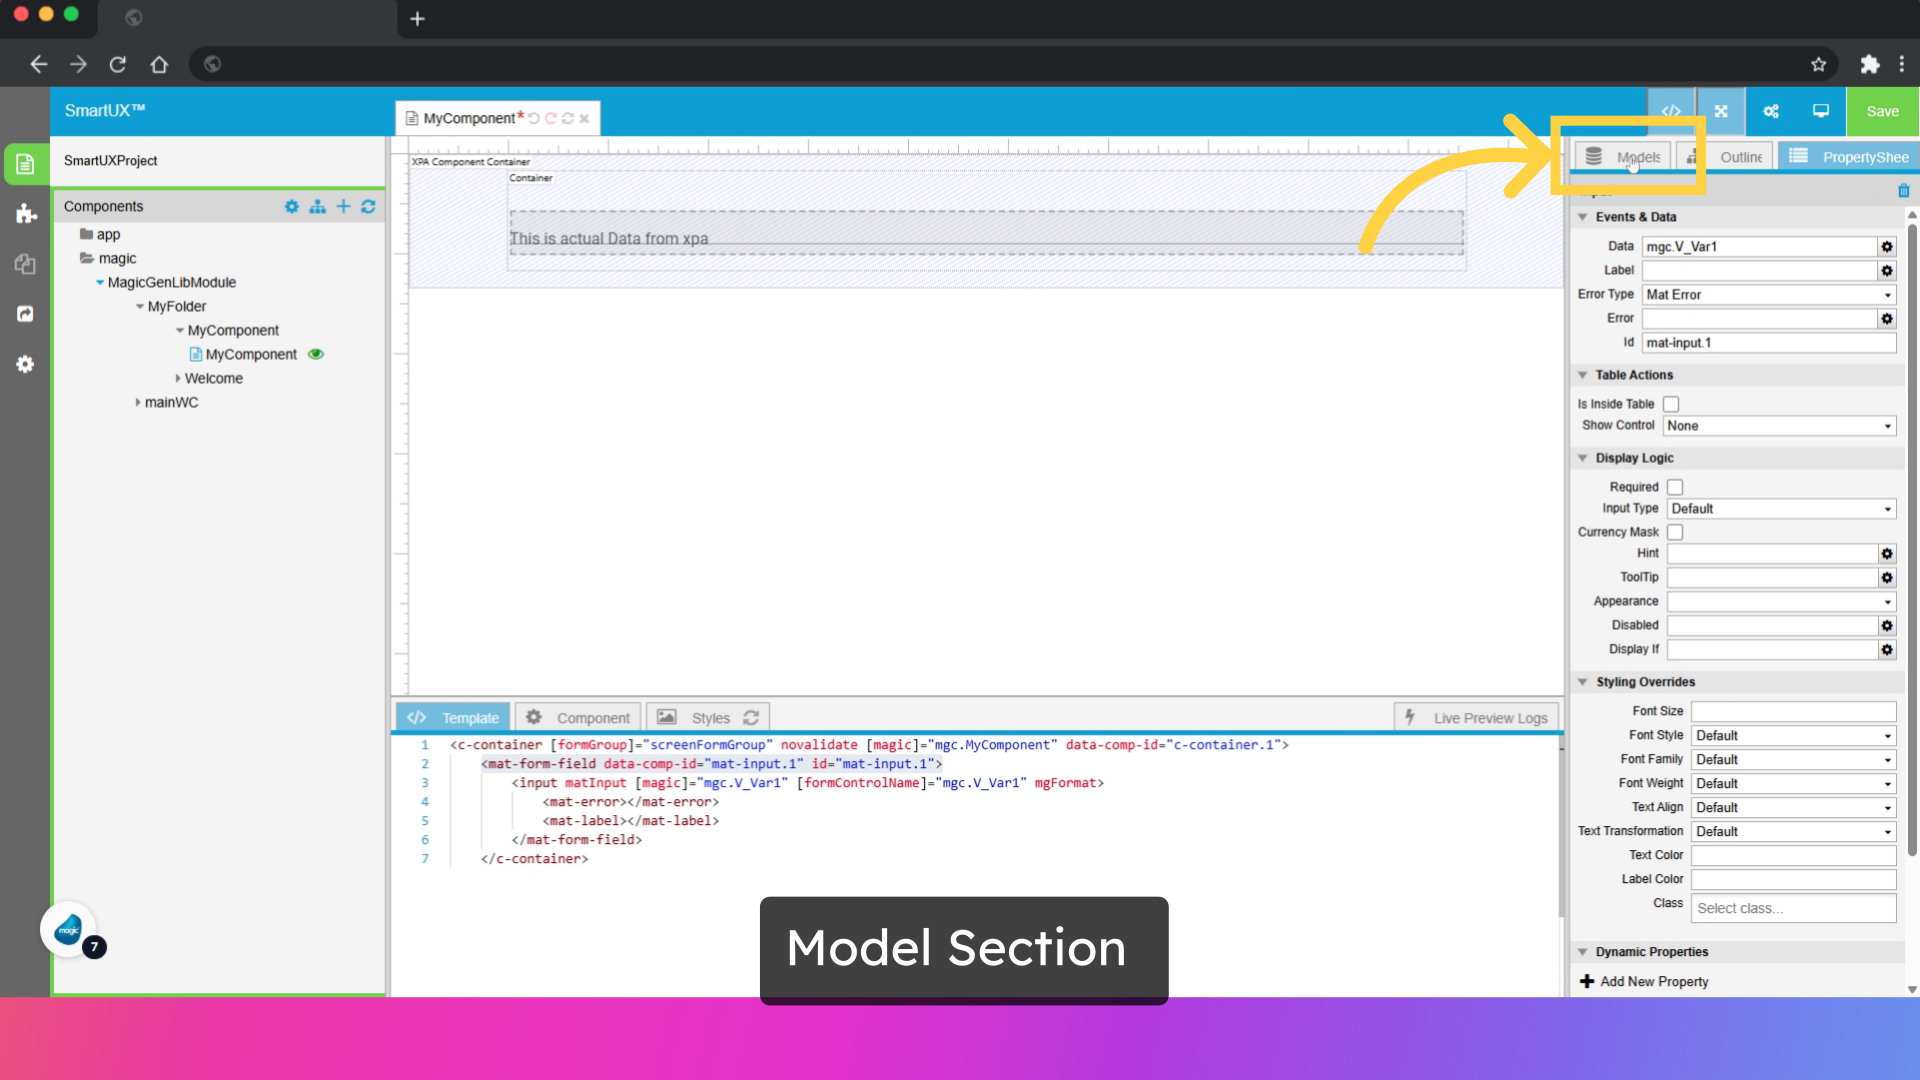The height and width of the screenshot is (1080, 1920).
Task: Delete using the trash icon in property sheet
Action: point(1903,191)
